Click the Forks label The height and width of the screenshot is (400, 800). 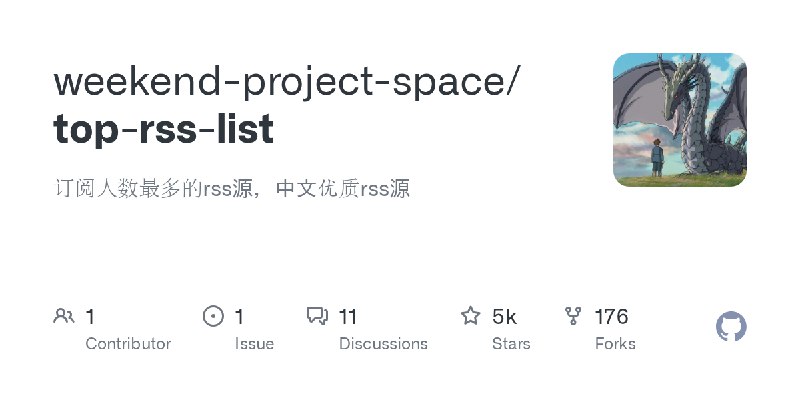coord(615,344)
